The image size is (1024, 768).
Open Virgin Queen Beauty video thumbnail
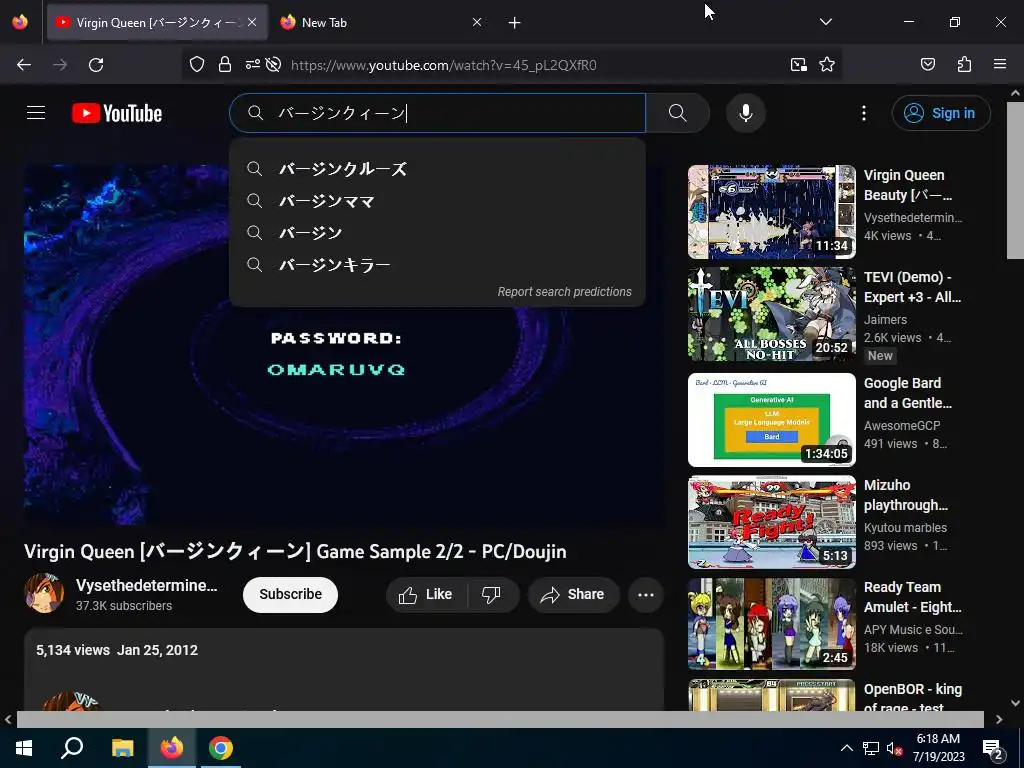[x=771, y=212]
